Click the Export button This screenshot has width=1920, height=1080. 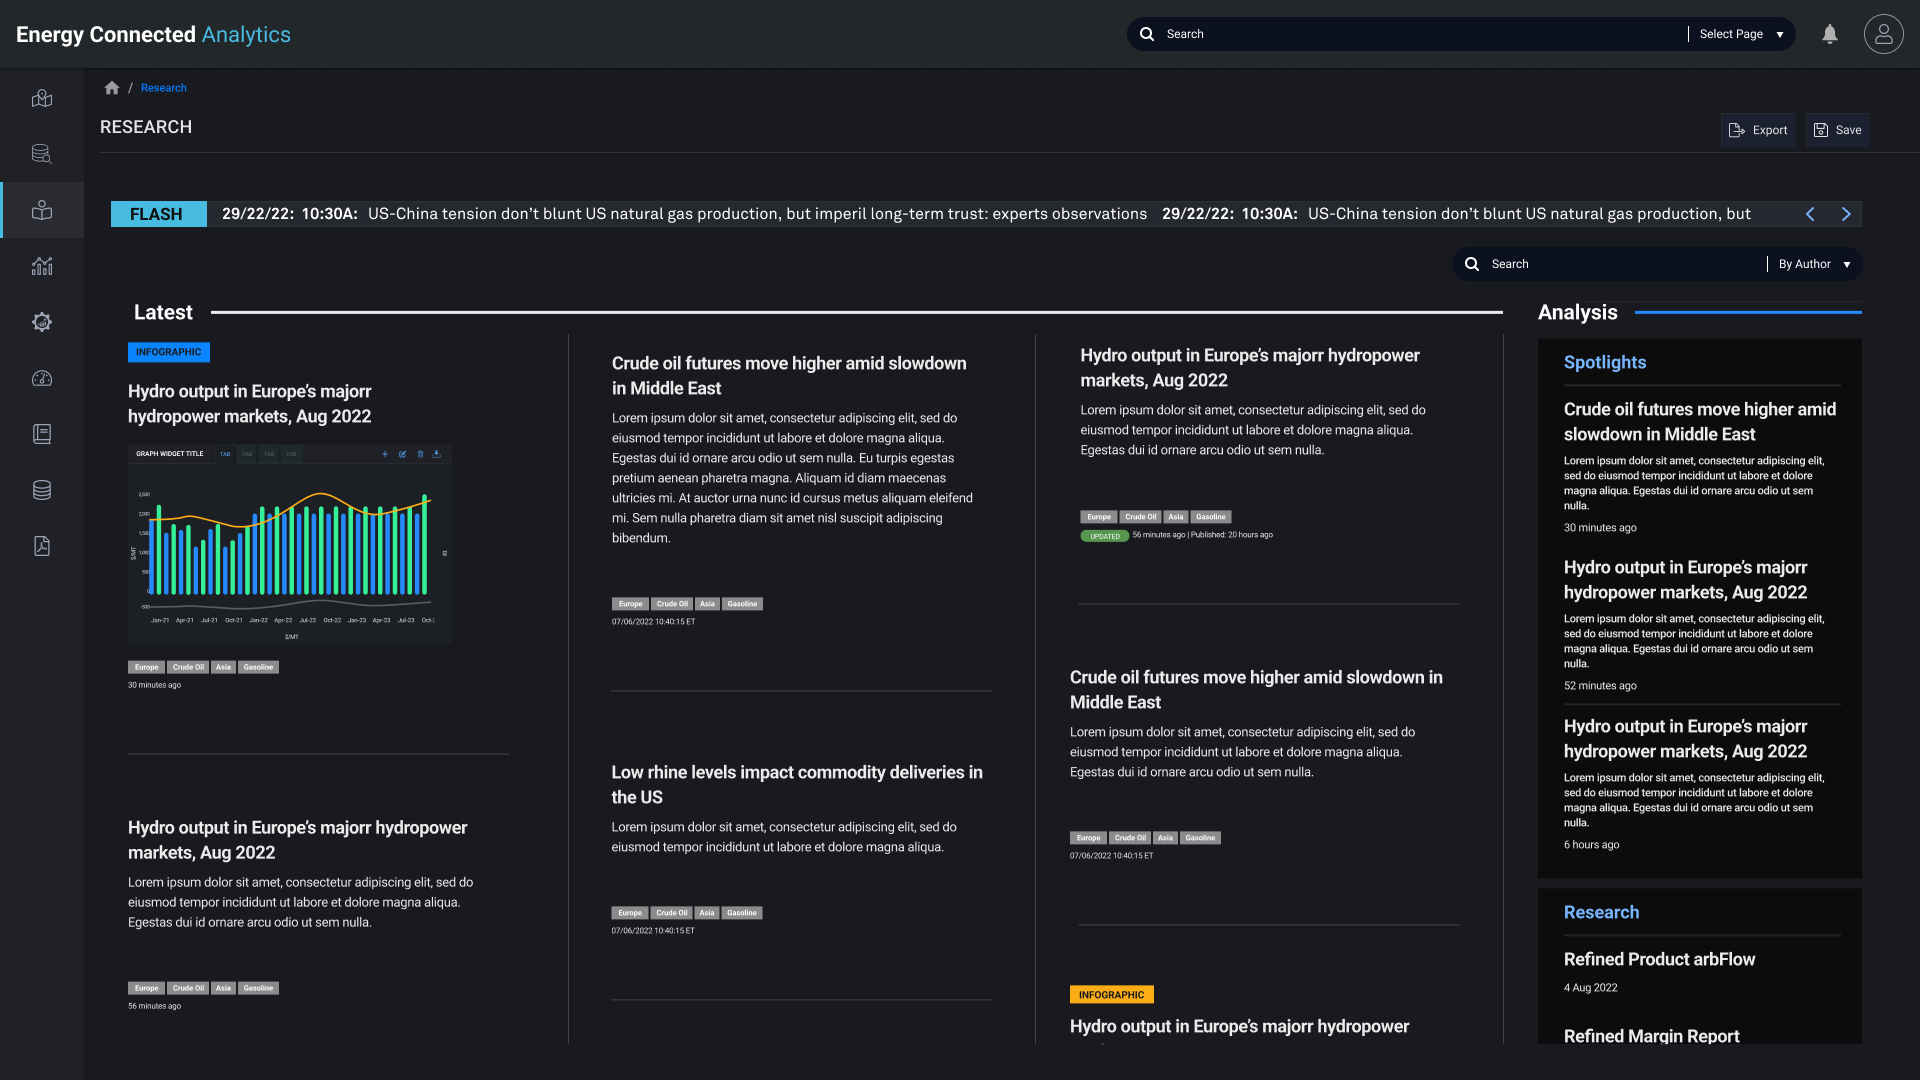1758,130
